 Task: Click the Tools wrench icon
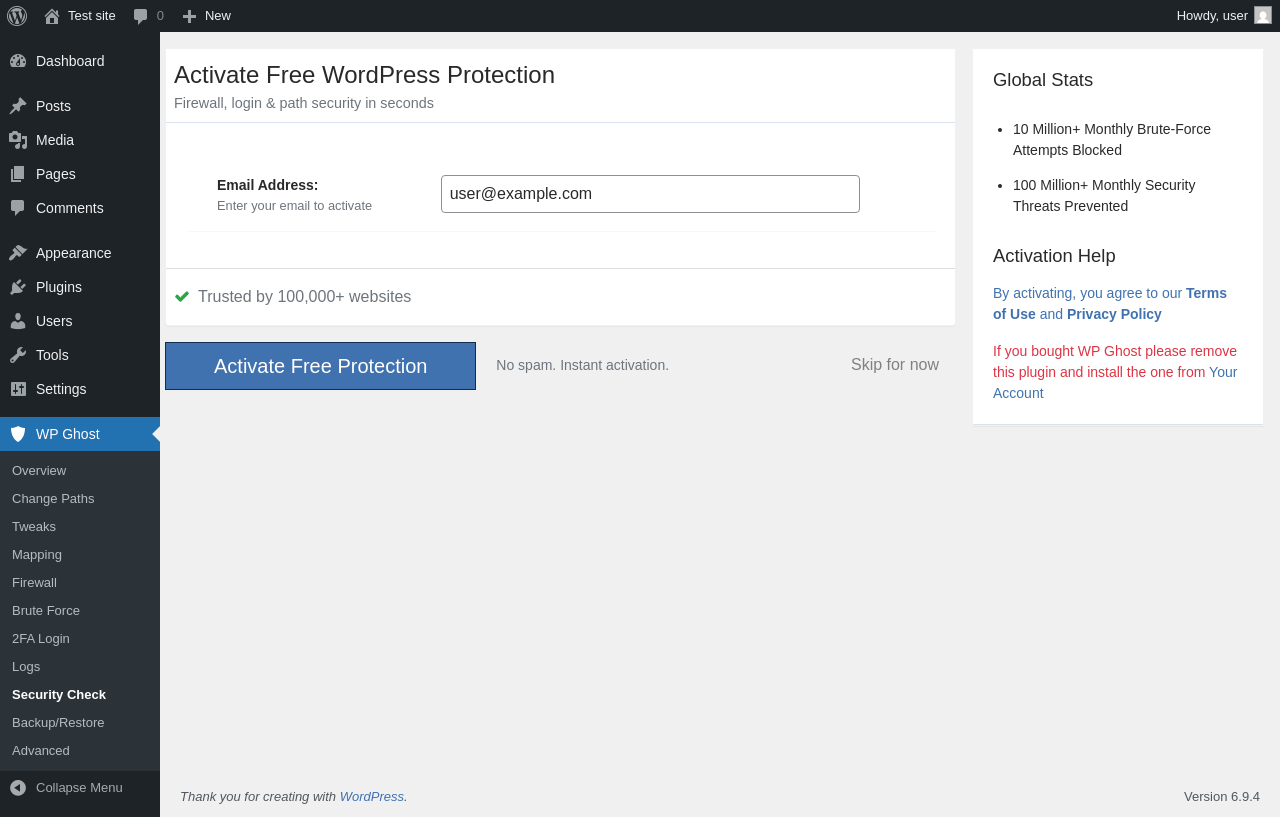click(x=18, y=355)
